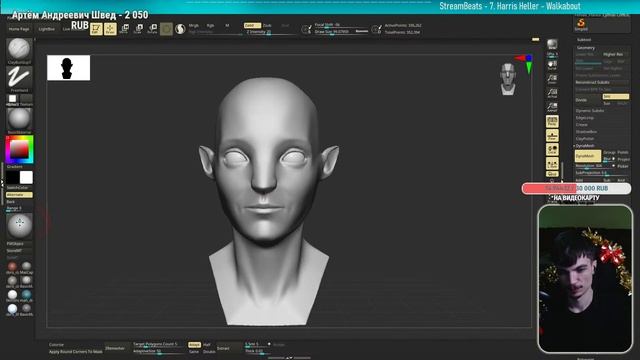Open the ClayBuildup brush selector

click(19, 51)
